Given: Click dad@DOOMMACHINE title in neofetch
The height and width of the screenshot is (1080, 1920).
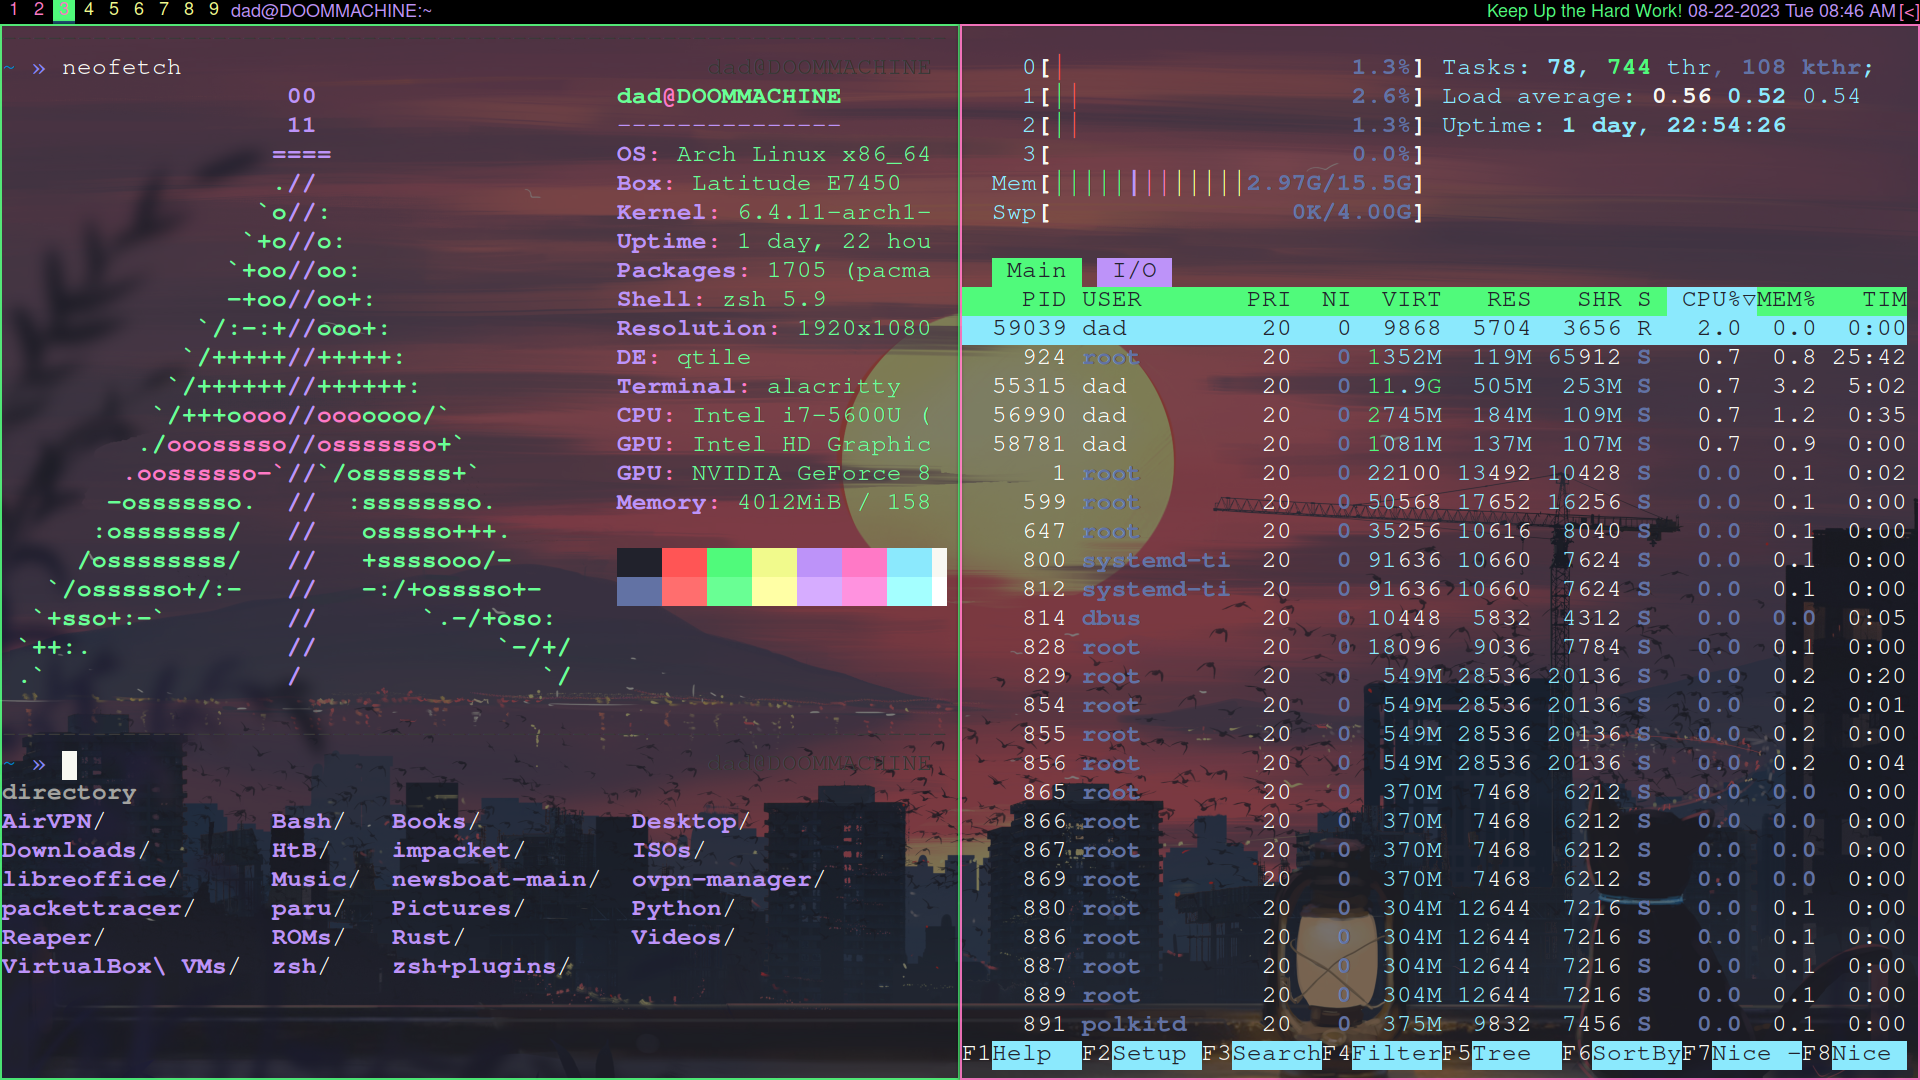Looking at the screenshot, I should point(729,97).
